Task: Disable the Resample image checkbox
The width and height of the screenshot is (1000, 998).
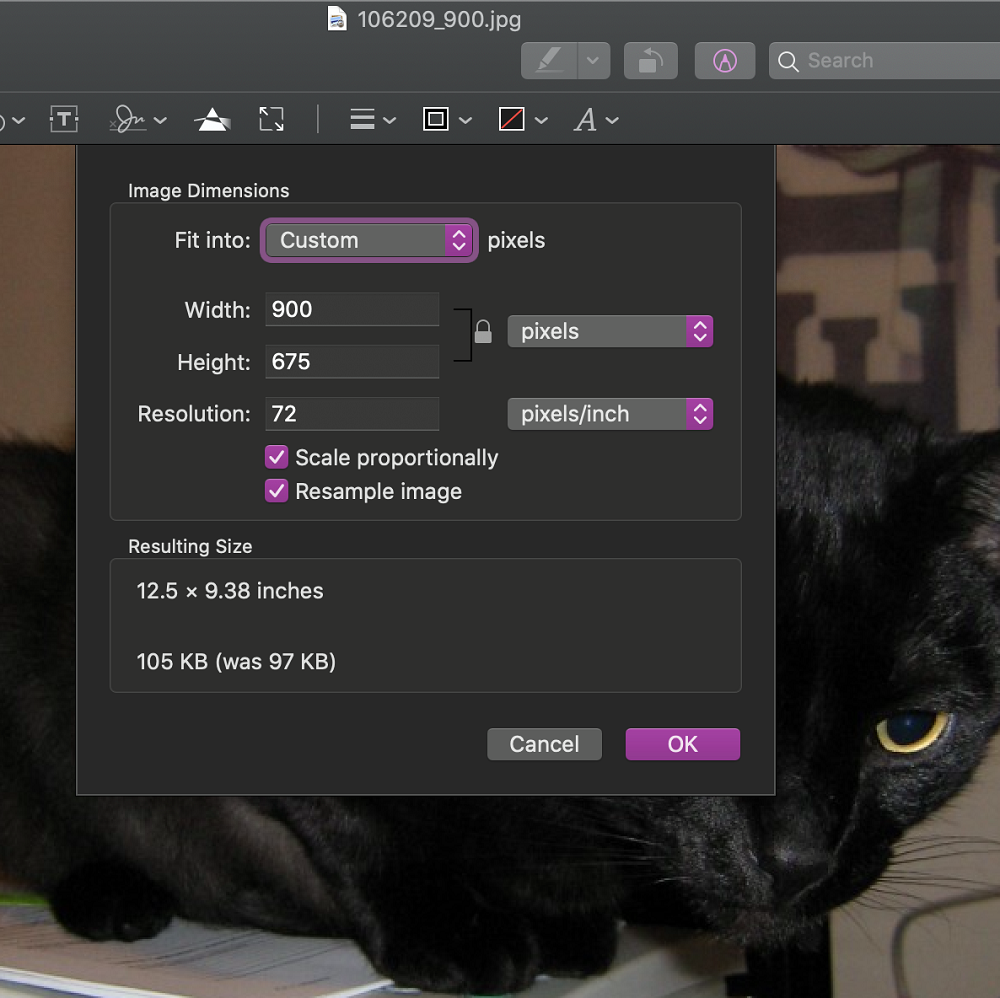Action: coord(277,492)
